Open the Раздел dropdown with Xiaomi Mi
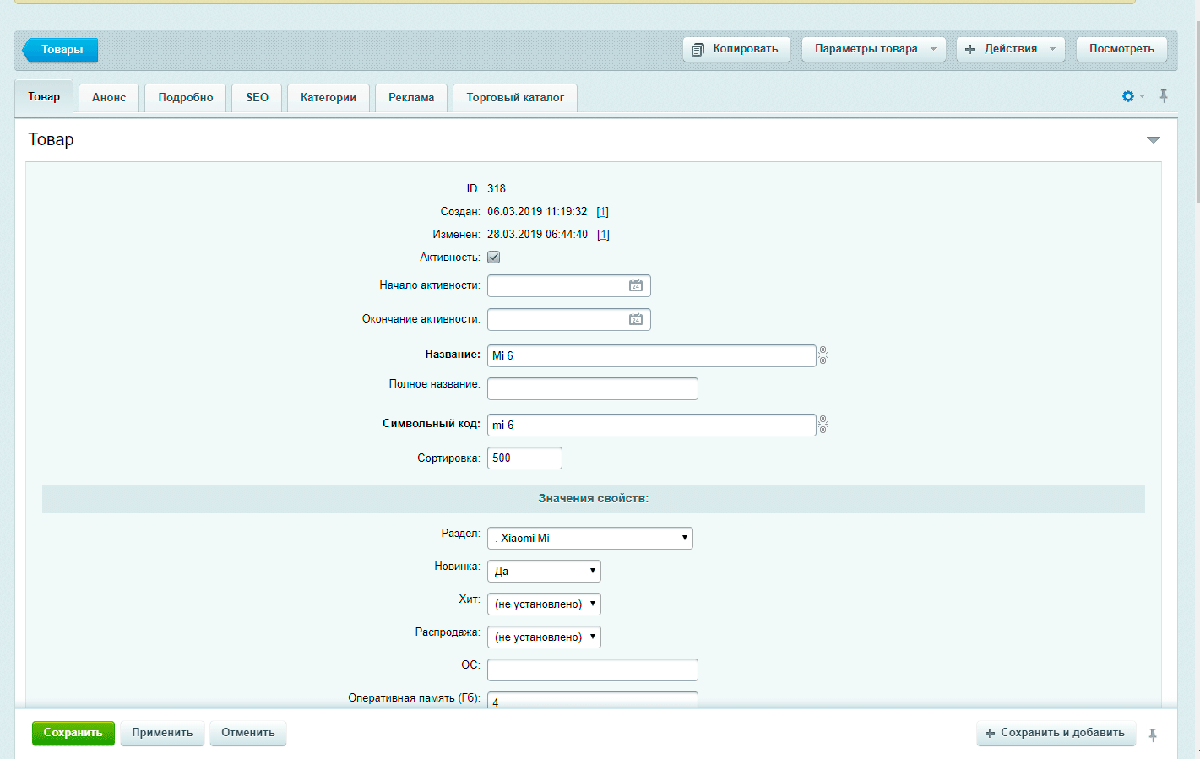Viewport: 1200px width, 759px height. (x=590, y=538)
